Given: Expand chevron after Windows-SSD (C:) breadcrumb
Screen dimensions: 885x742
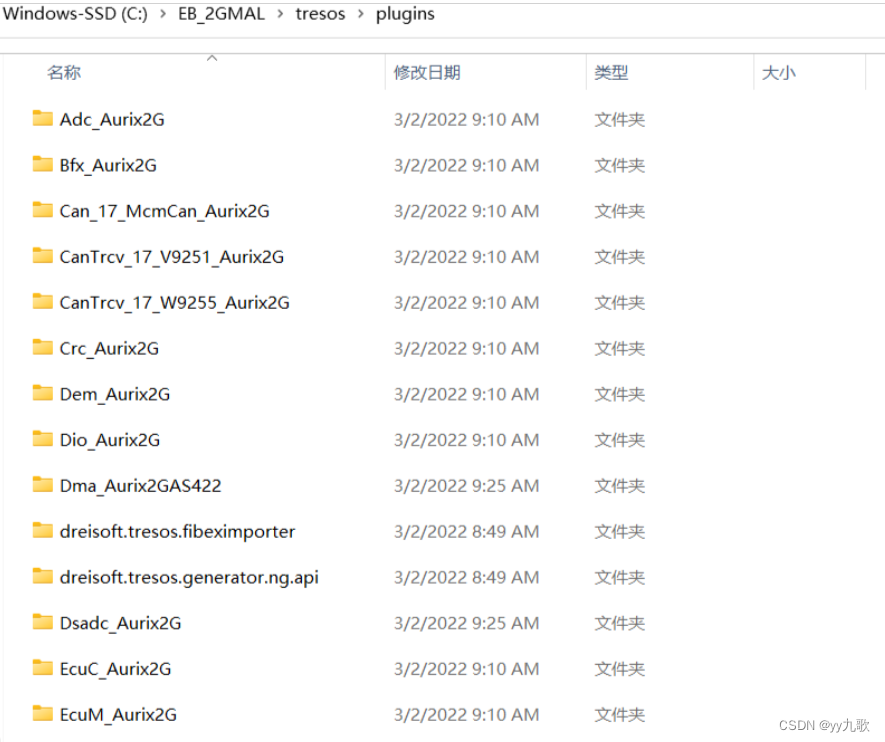Looking at the screenshot, I should (163, 14).
